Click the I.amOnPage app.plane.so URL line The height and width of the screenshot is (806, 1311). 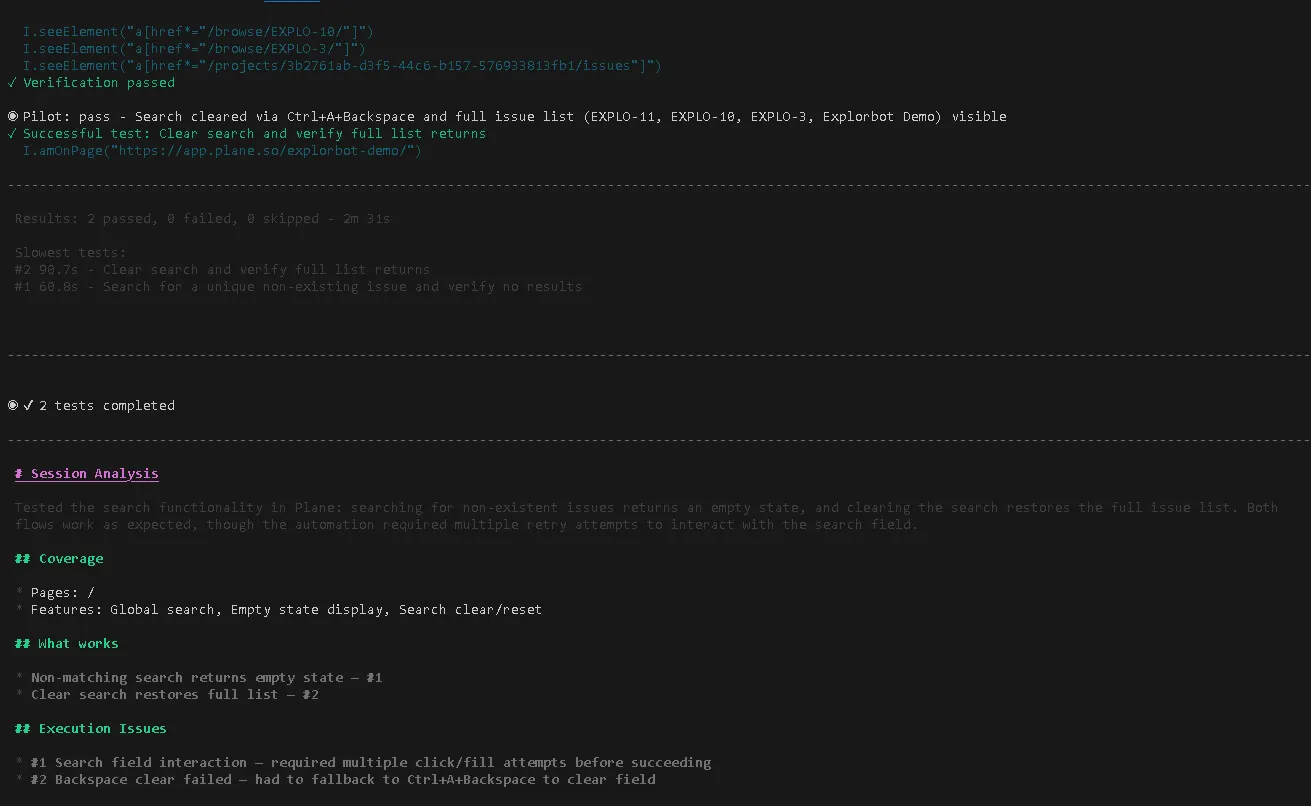tap(222, 151)
